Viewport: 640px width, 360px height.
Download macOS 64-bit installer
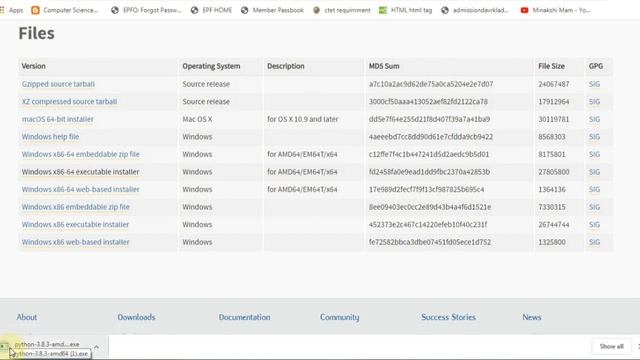click(x=58, y=119)
